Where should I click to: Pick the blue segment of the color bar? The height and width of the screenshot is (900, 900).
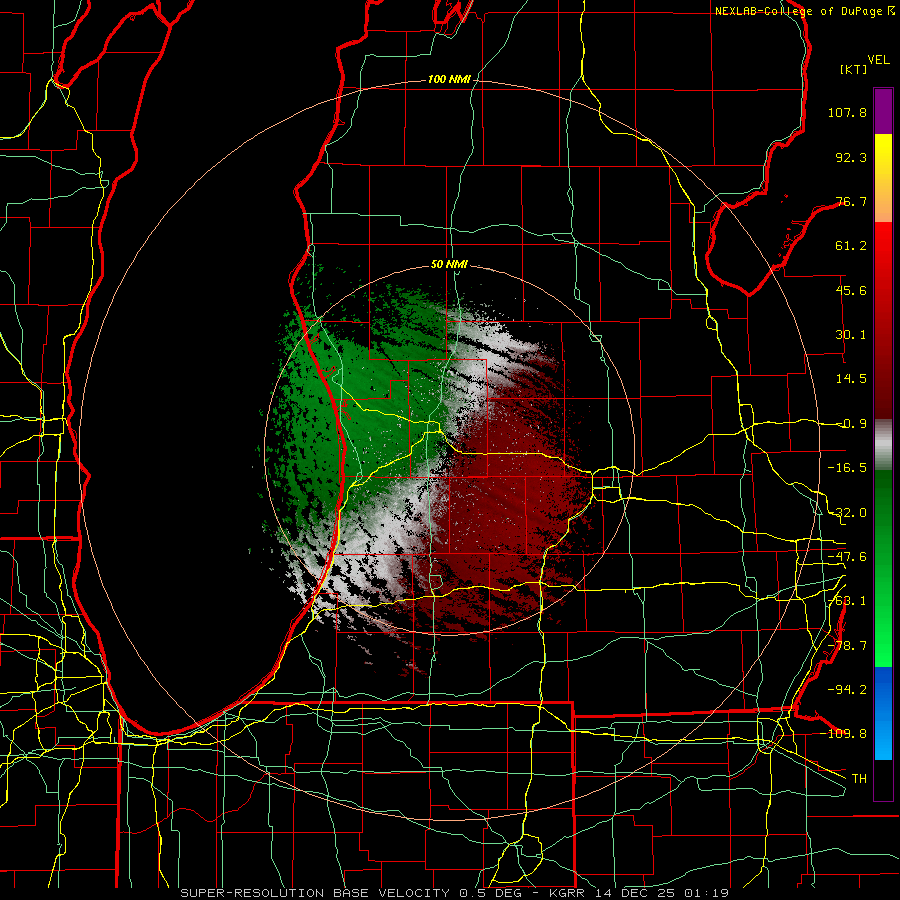tap(883, 713)
